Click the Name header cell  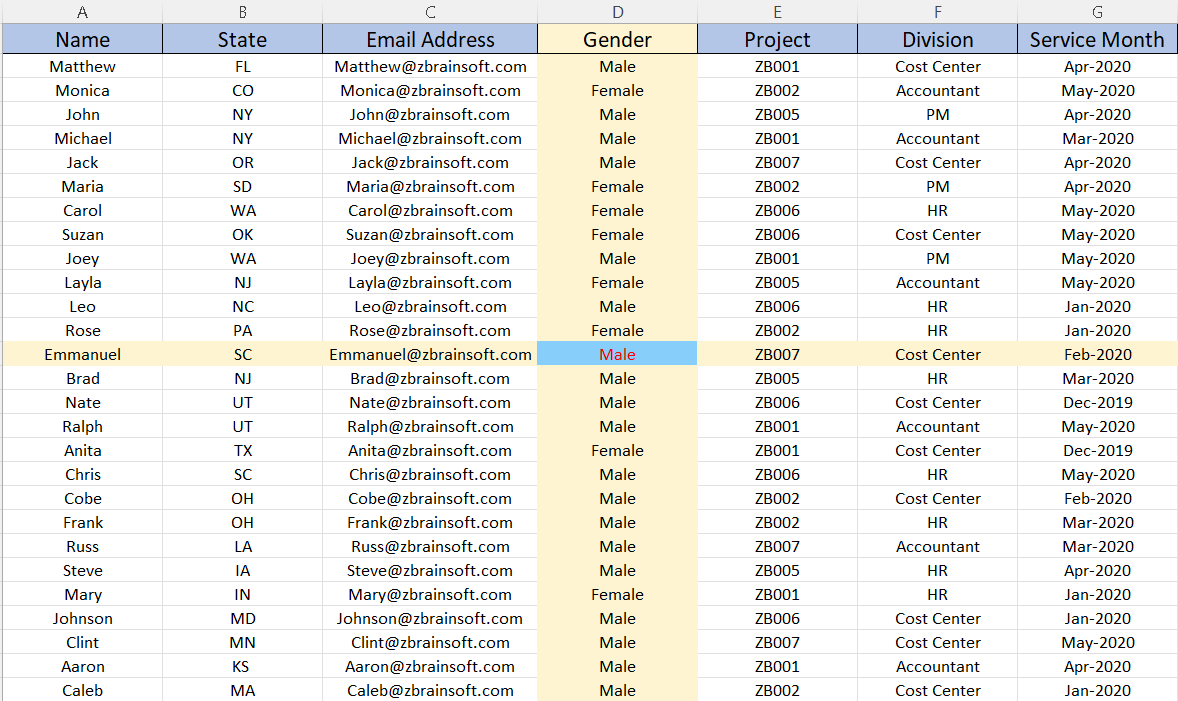tap(82, 39)
